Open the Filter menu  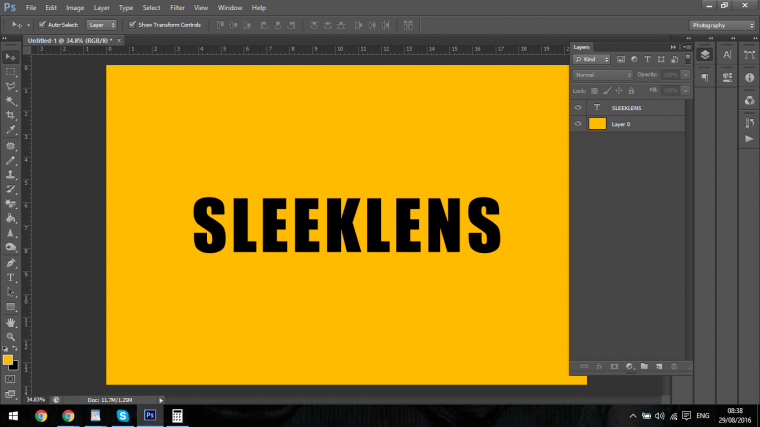(x=177, y=8)
